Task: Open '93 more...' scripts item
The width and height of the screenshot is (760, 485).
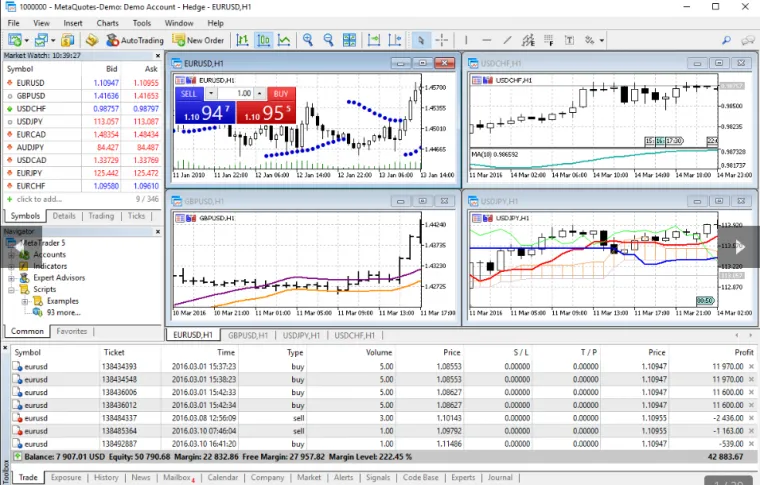Action: tap(63, 313)
